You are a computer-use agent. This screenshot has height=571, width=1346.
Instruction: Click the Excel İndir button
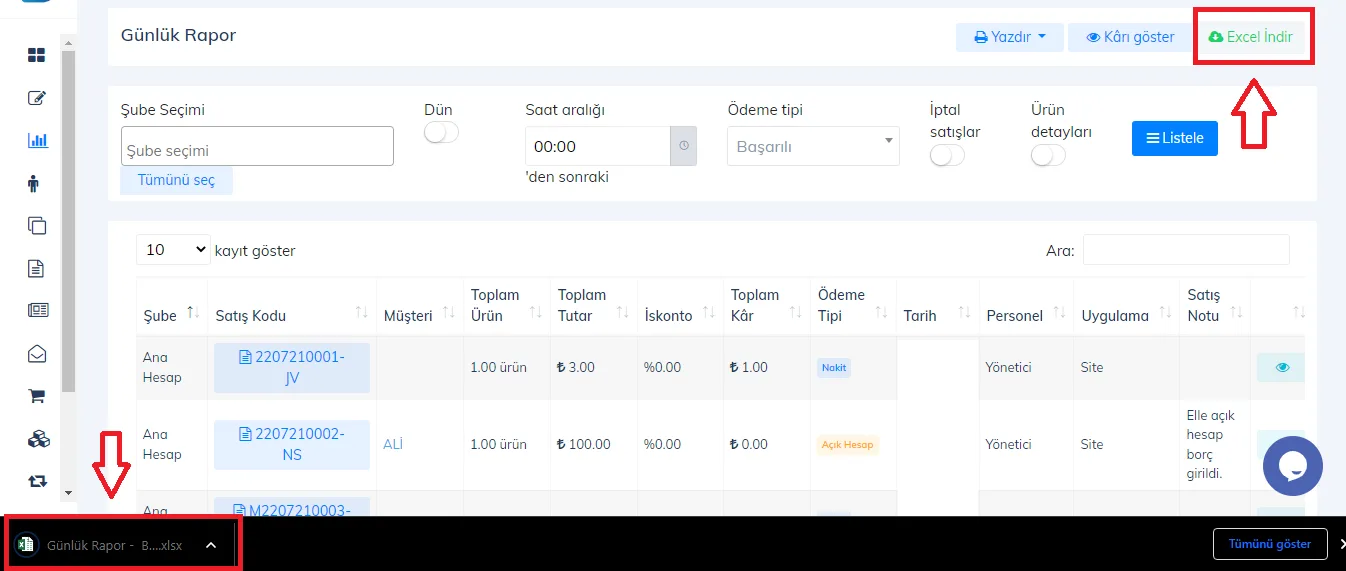tap(1250, 37)
